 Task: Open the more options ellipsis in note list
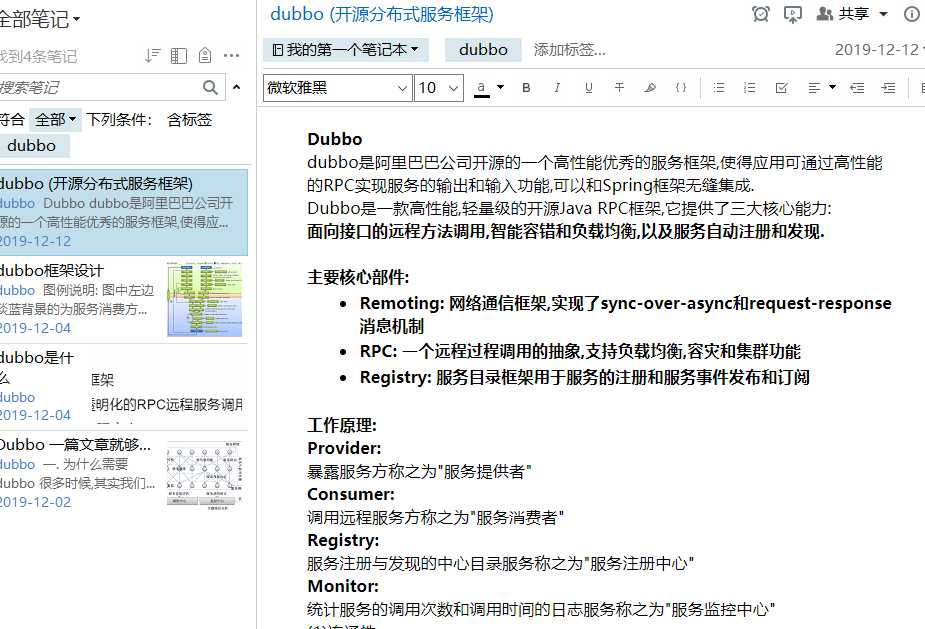coord(232,55)
